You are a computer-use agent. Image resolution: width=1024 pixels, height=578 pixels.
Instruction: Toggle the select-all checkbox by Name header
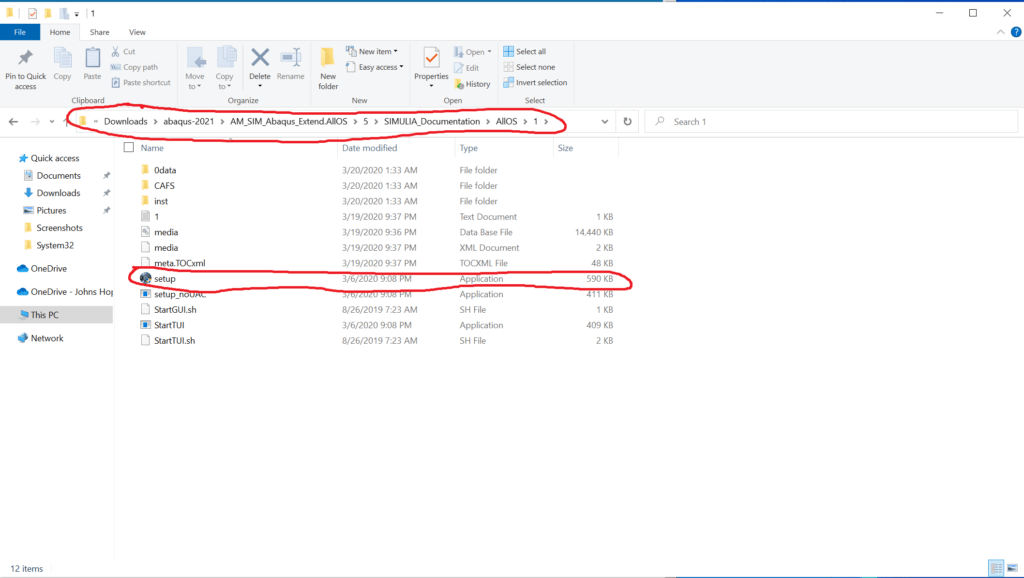(129, 148)
